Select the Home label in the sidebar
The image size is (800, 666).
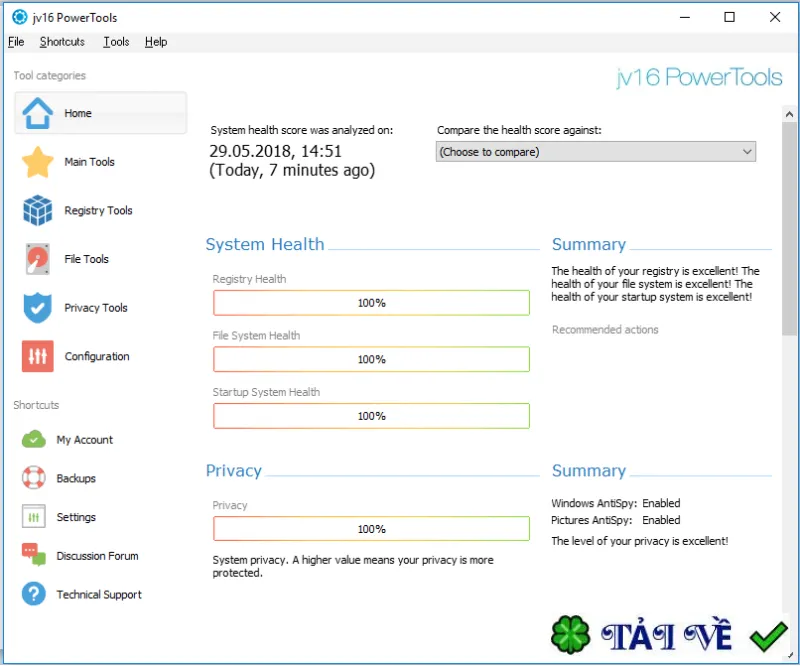(78, 113)
